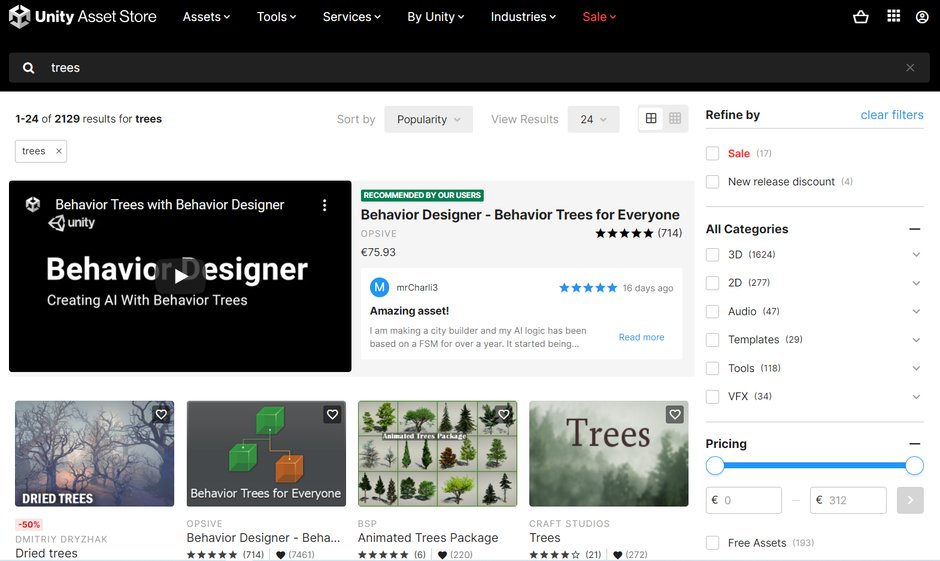Viewport: 940px width, 561px height.
Task: Enable New release discount filter
Action: (x=712, y=182)
